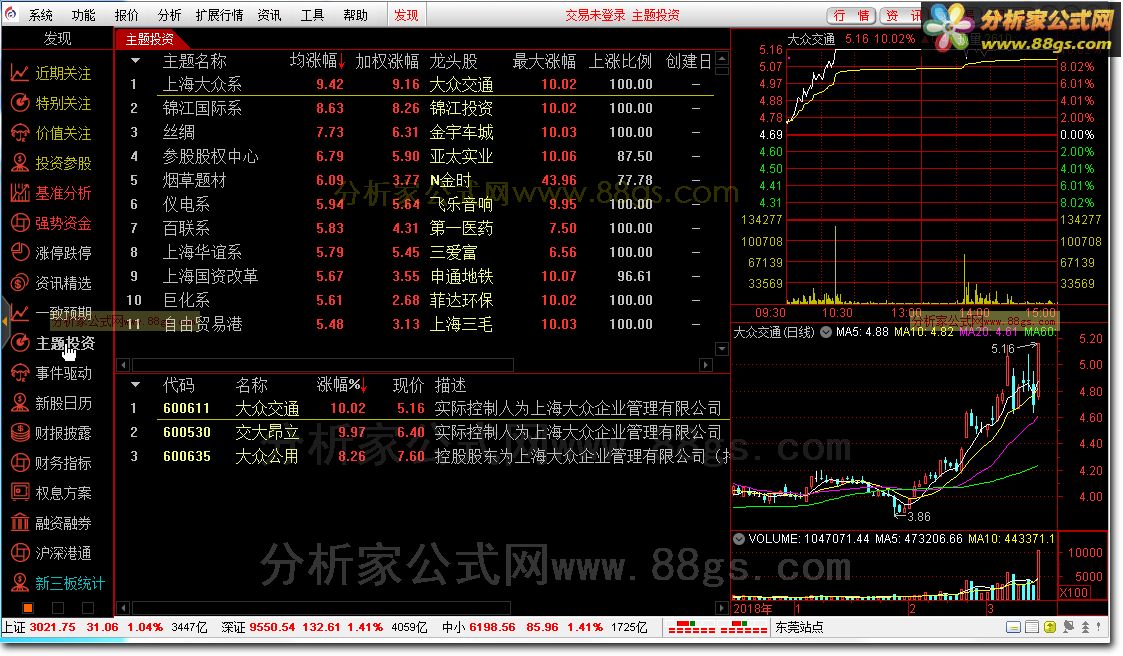Click the yellow status bar icon
The image size is (1123, 656).
click(1050, 627)
